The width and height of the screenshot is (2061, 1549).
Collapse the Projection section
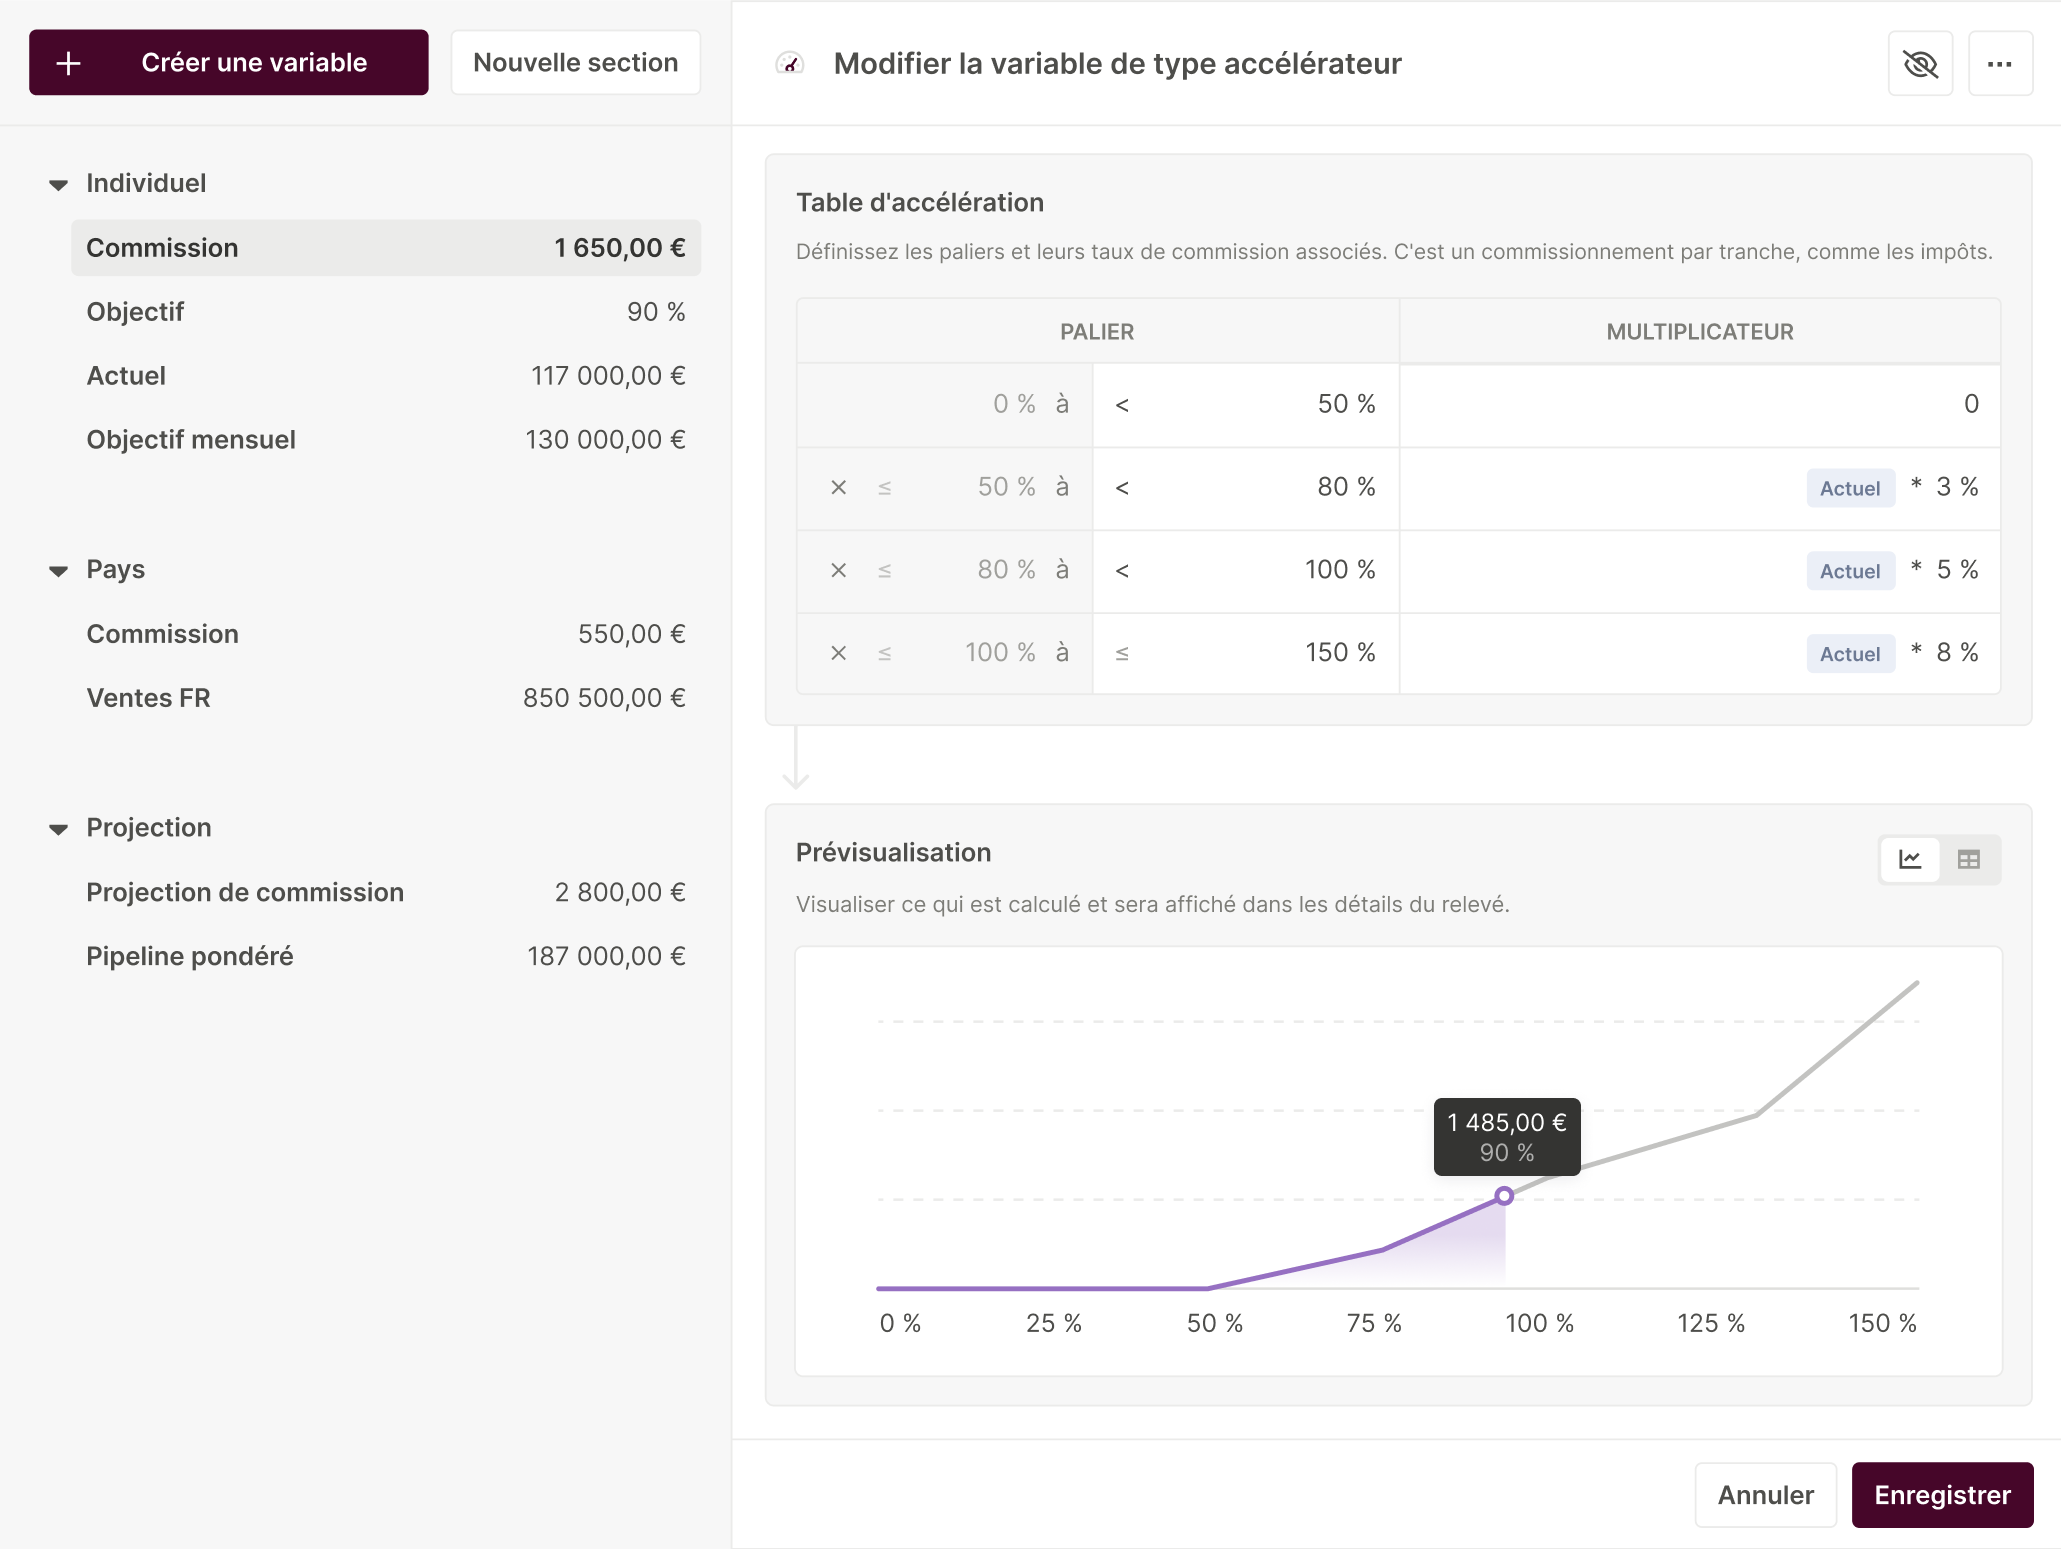coord(59,829)
